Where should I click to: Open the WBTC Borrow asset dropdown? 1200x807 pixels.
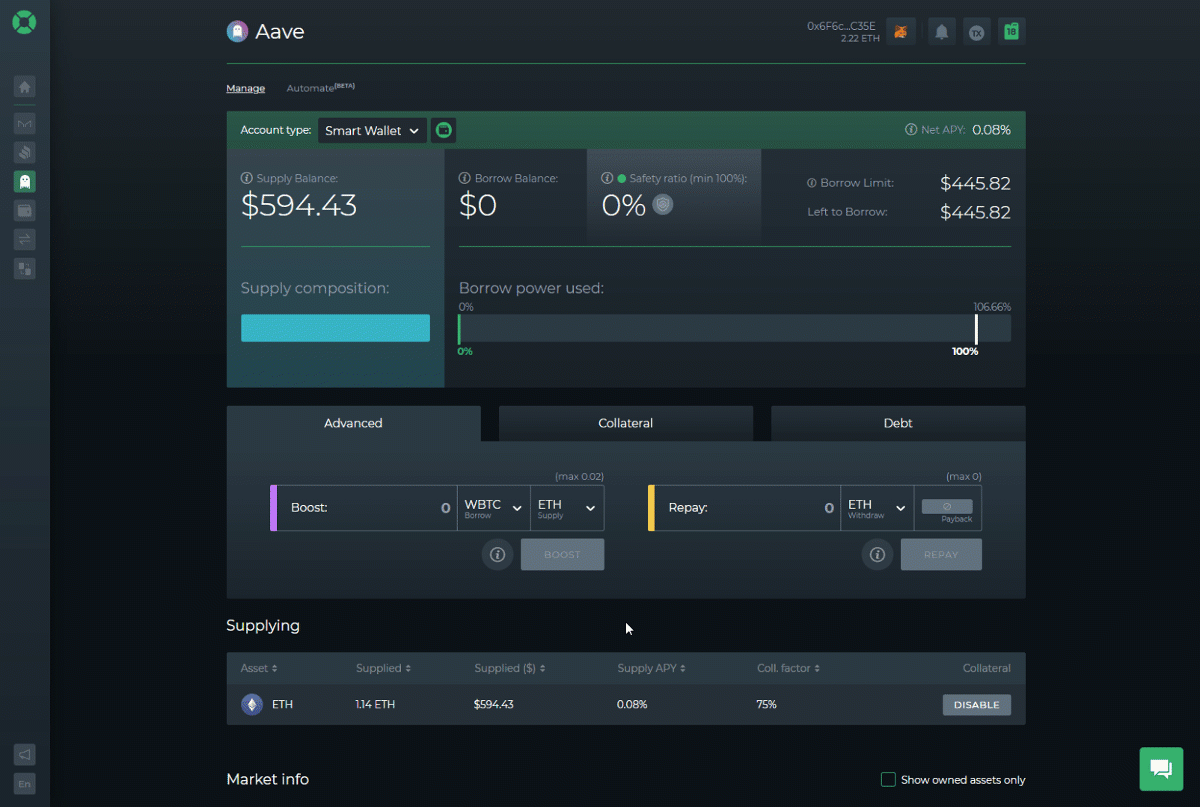[x=494, y=508]
